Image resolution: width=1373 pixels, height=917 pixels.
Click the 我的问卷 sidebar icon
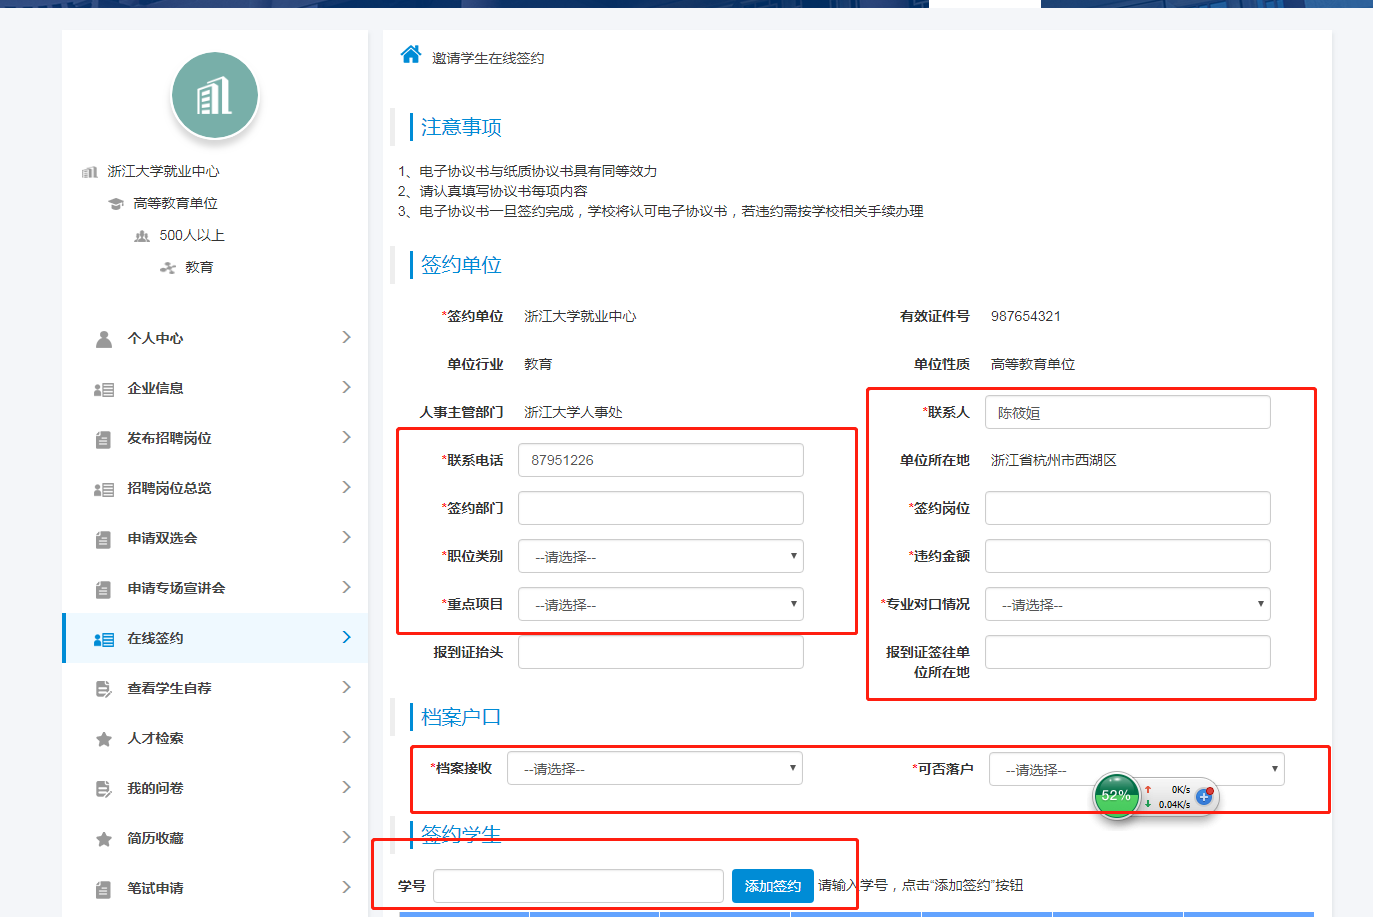103,789
